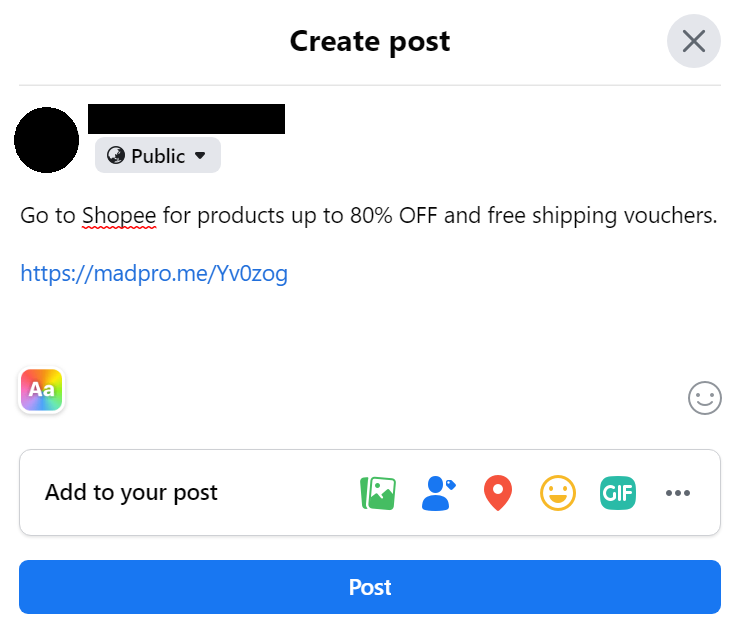
Task: Open more post options (three dots)
Action: pos(678,493)
